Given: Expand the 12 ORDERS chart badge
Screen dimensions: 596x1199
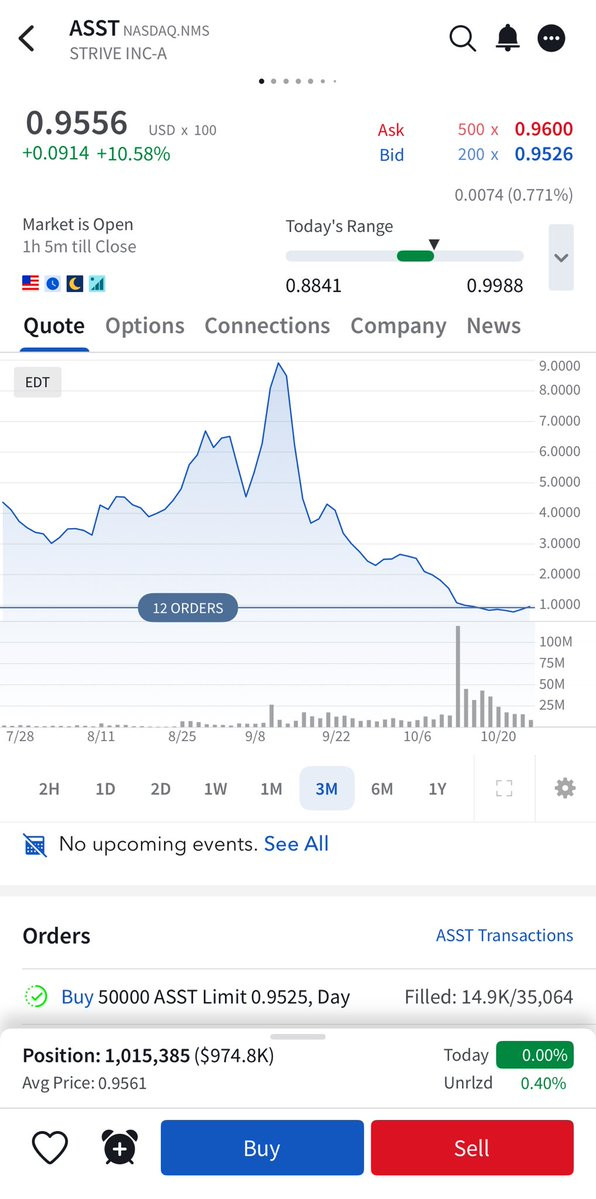Looking at the screenshot, I should [188, 608].
